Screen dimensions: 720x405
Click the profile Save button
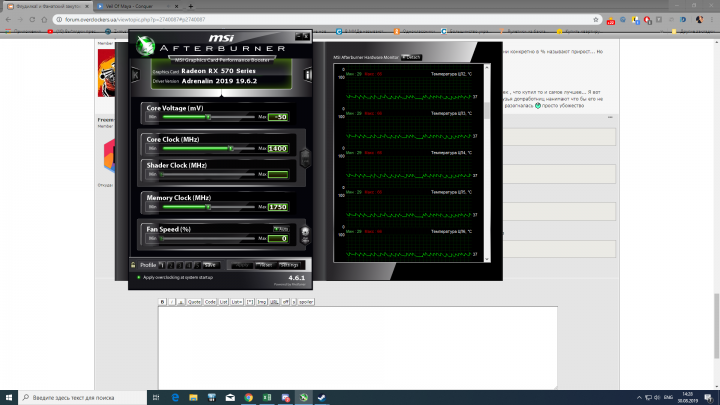(x=211, y=265)
